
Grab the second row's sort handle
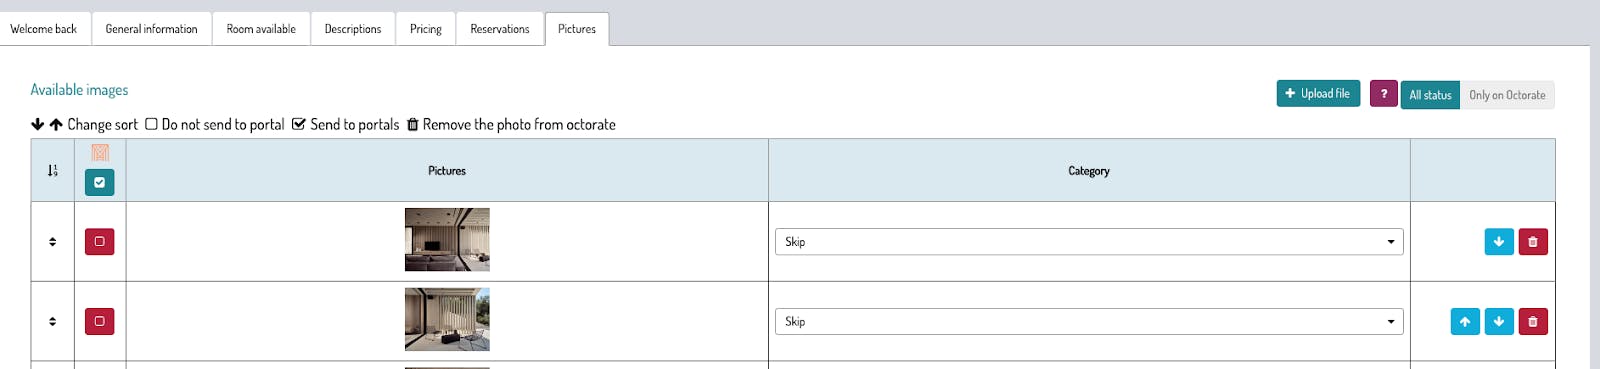point(53,322)
